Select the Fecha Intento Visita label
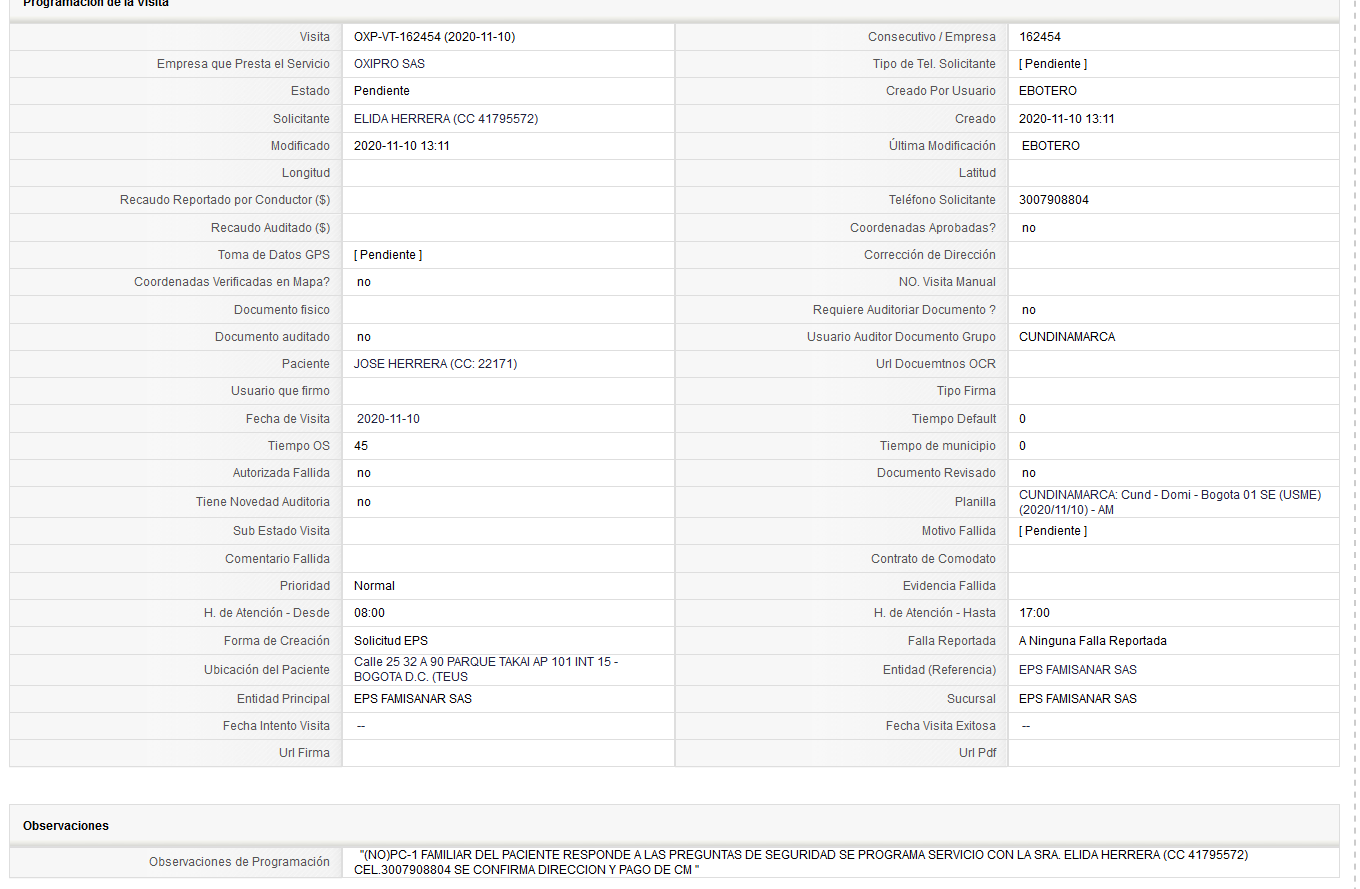The height and width of the screenshot is (889, 1360). pos(276,726)
